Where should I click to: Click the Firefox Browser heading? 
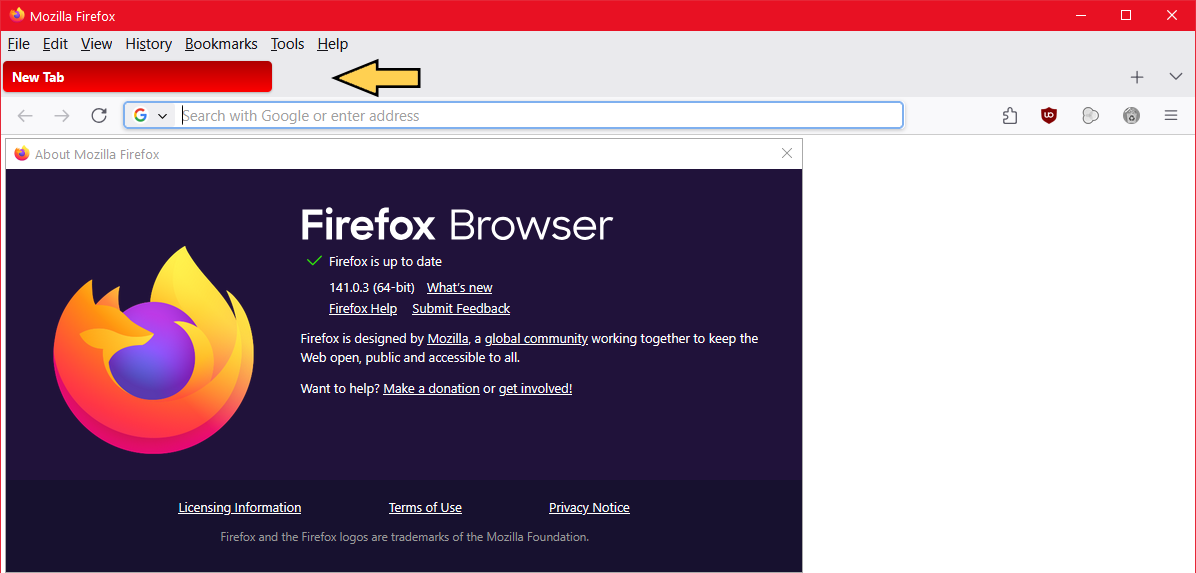[456, 225]
